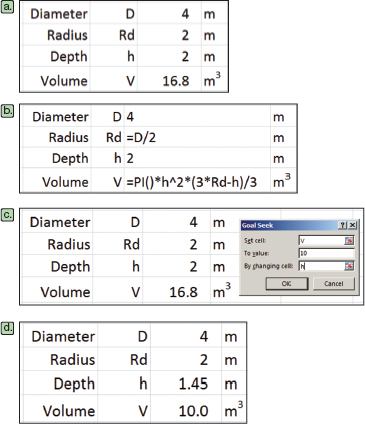Select the cell containing formula =D/2

(x=197, y=137)
